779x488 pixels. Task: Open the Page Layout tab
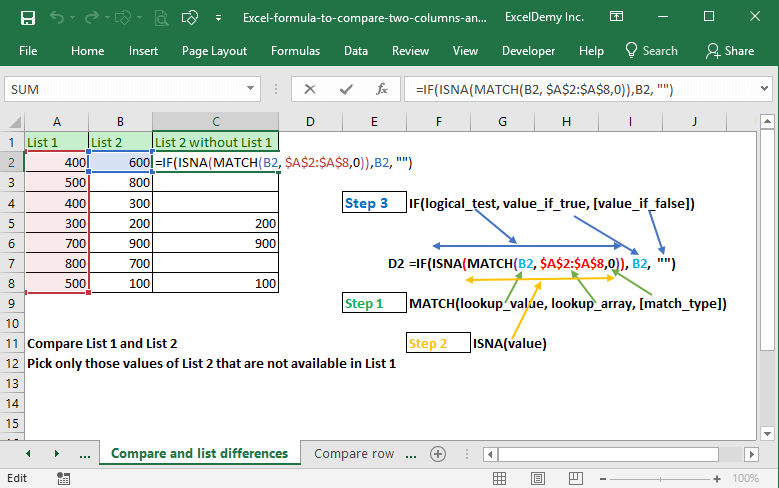214,51
